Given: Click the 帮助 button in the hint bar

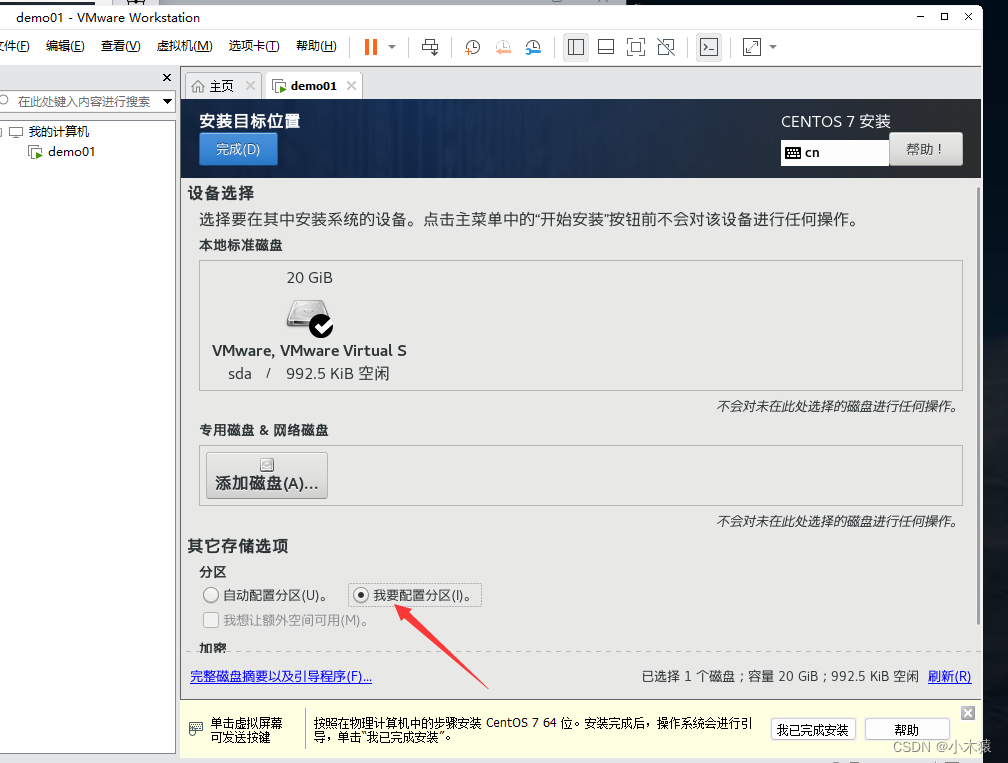Looking at the screenshot, I should tap(907, 730).
